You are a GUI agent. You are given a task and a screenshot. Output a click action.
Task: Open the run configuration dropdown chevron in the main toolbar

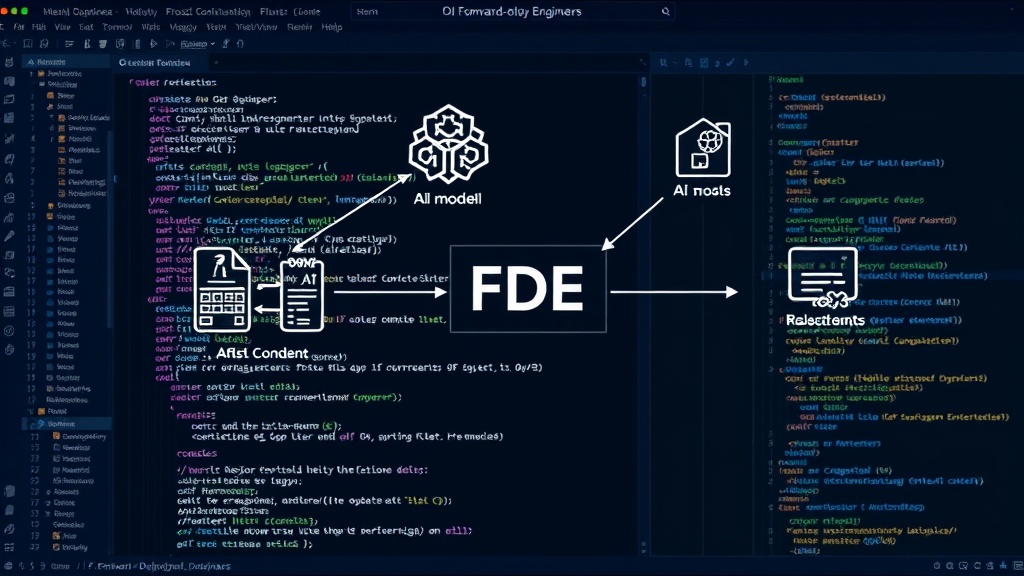(212, 44)
